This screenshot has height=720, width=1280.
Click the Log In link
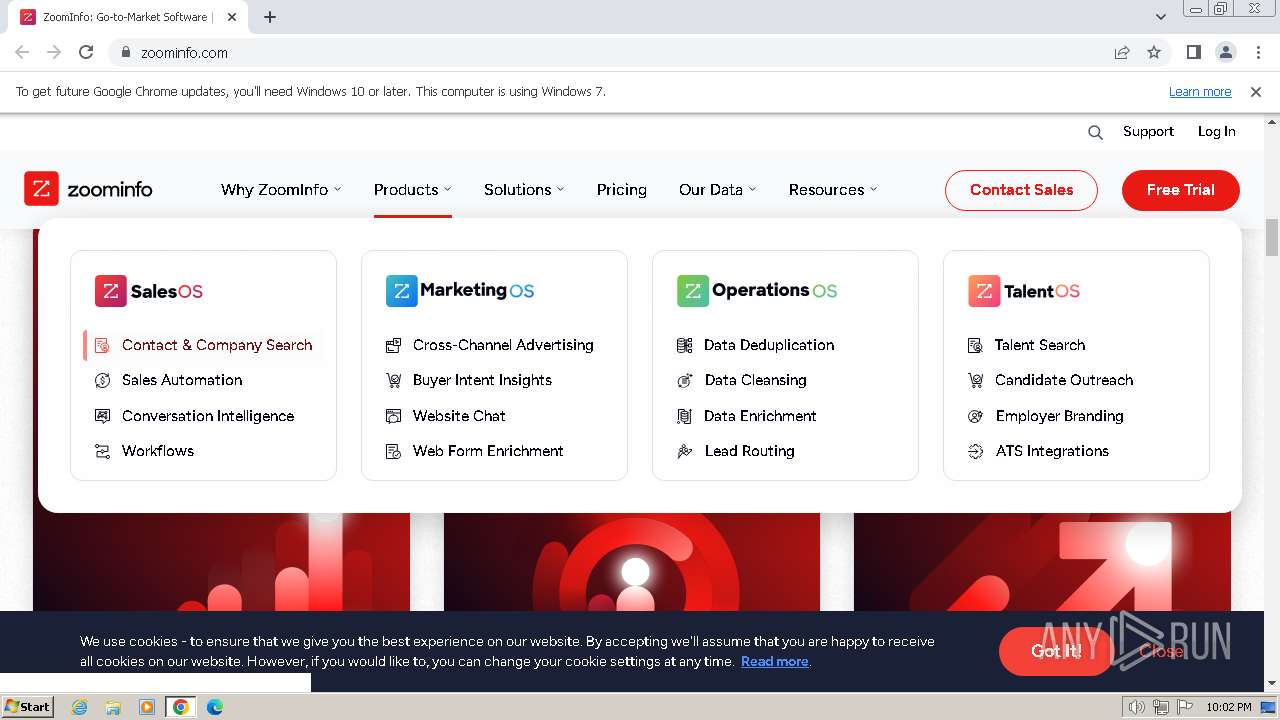pyautogui.click(x=1216, y=131)
